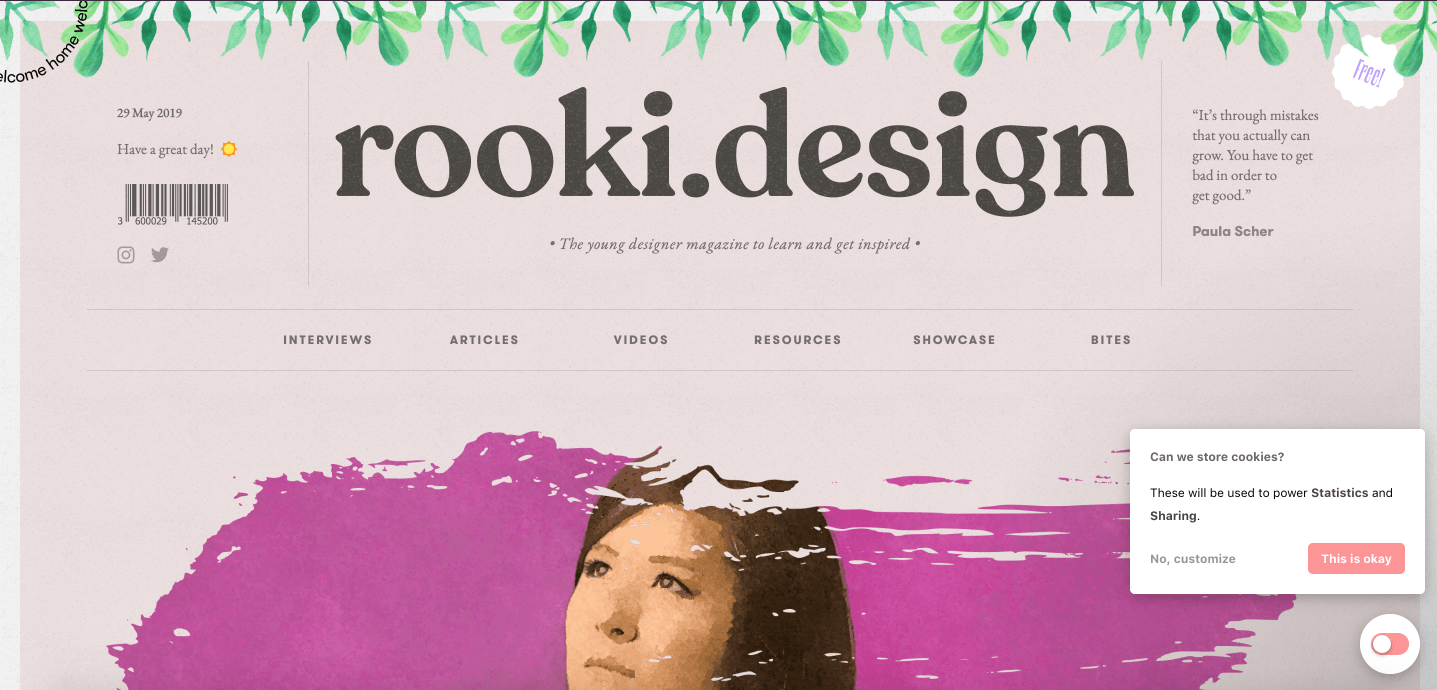This screenshot has width=1437, height=690.
Task: Open the Interviews menu item
Action: point(327,340)
